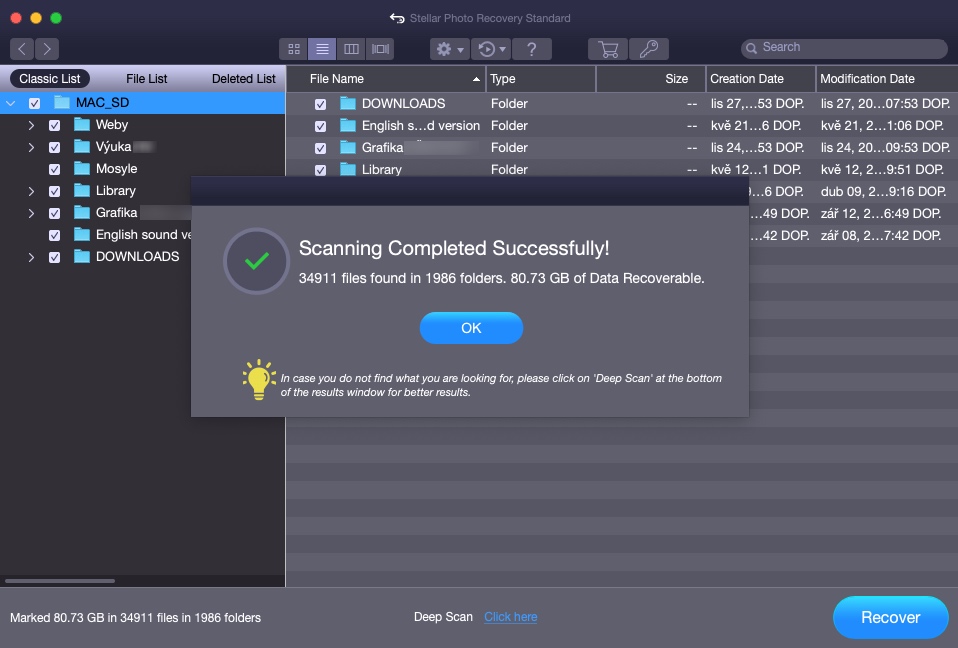Click English s...d version folder icon

[x=348, y=125]
